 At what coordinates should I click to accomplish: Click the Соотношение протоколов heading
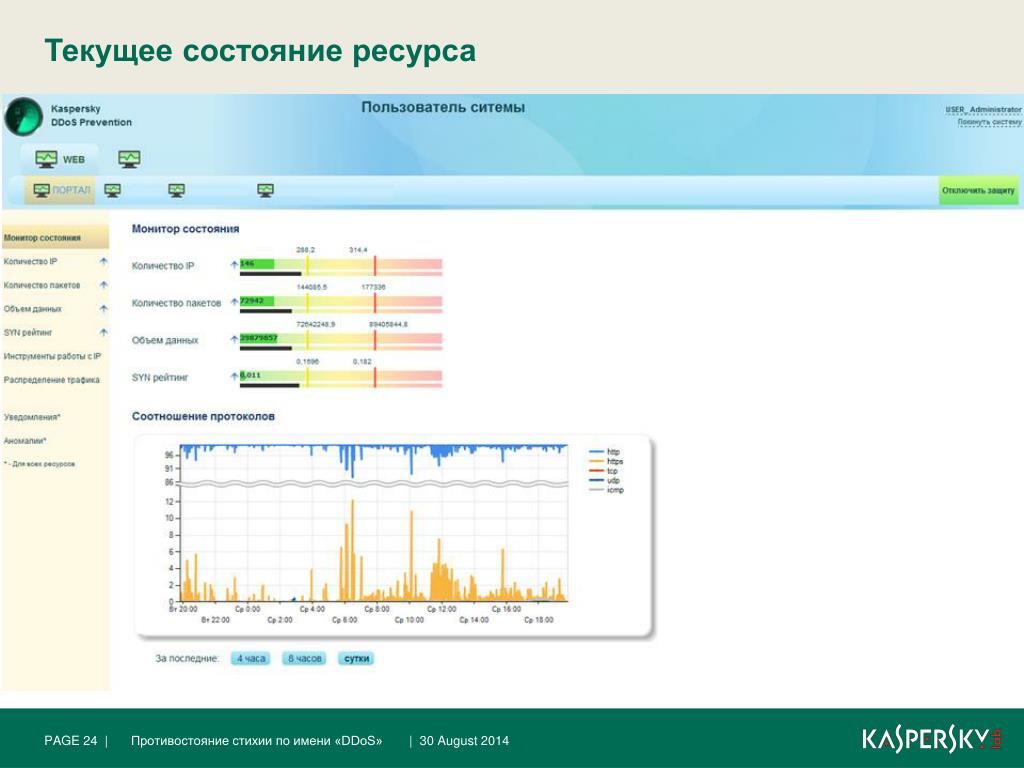203,416
